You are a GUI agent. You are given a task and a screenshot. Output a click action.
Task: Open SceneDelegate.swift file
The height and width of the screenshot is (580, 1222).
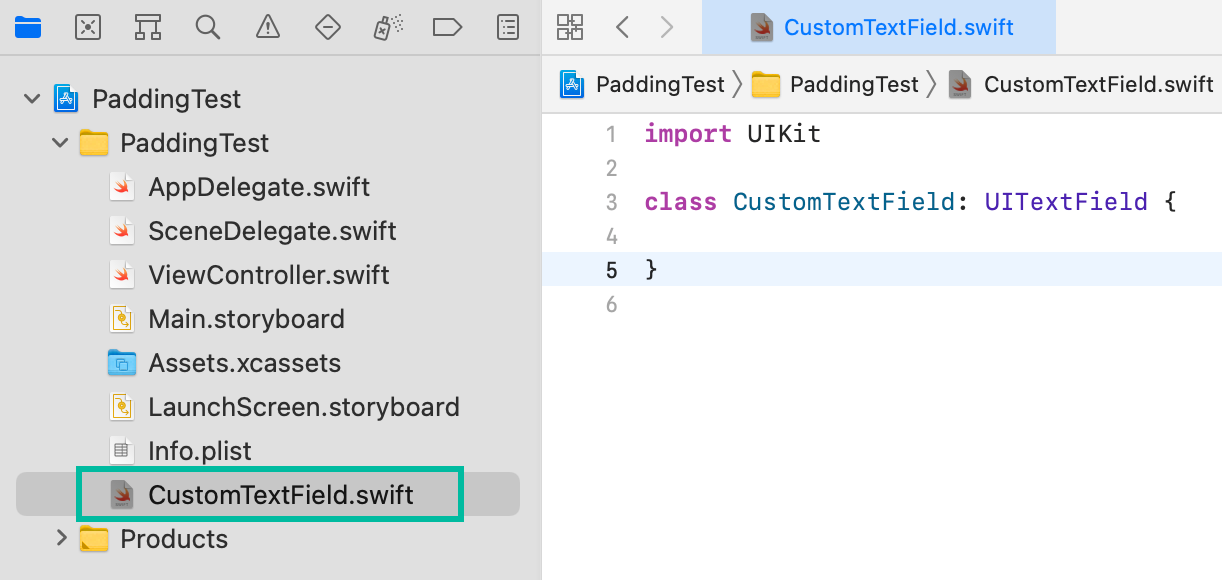pos(272,231)
